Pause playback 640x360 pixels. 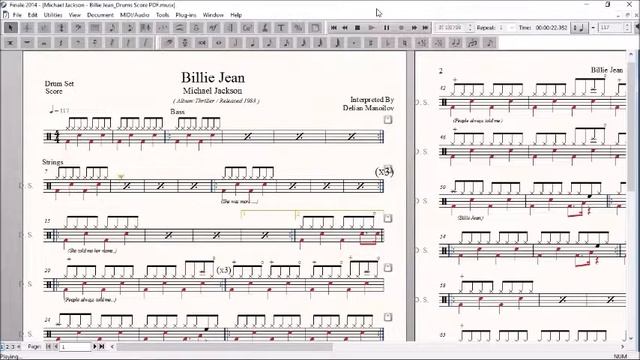[387, 28]
